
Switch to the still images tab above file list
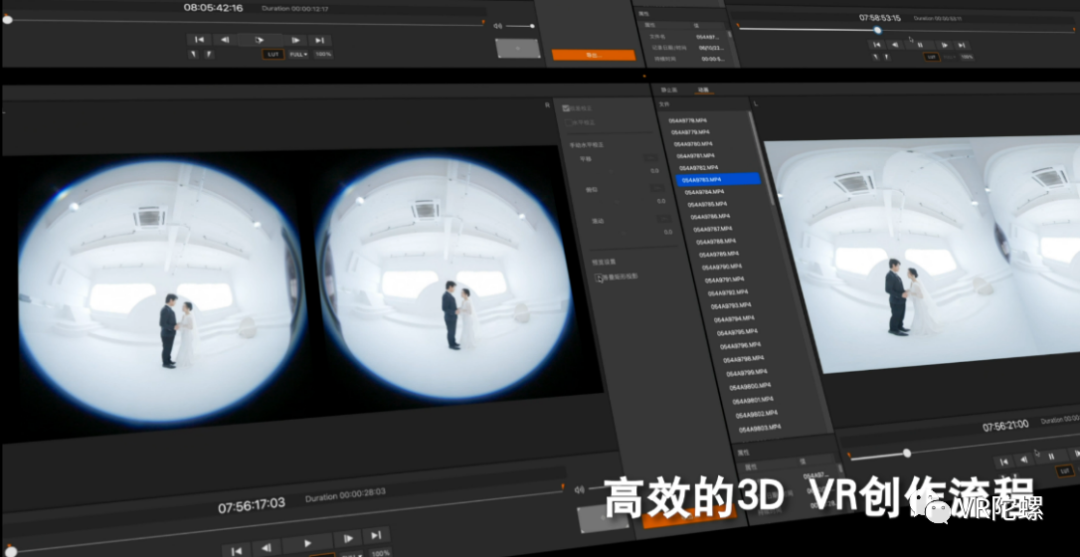[669, 90]
